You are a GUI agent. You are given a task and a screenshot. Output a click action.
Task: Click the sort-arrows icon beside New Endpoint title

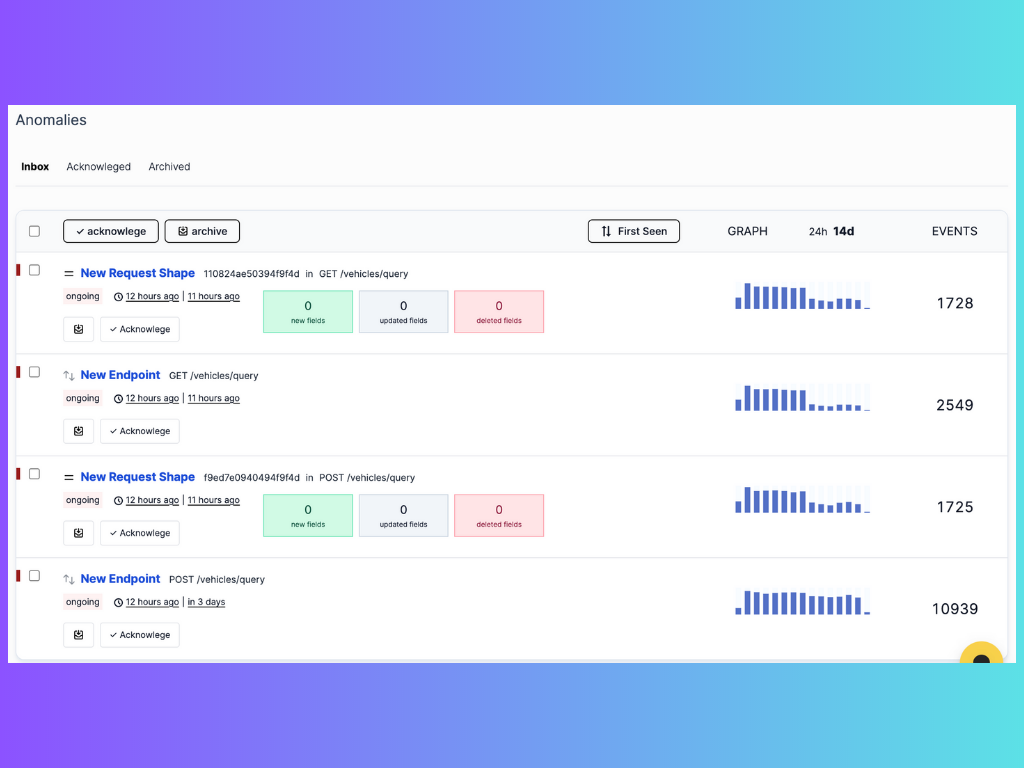pyautogui.click(x=66, y=374)
